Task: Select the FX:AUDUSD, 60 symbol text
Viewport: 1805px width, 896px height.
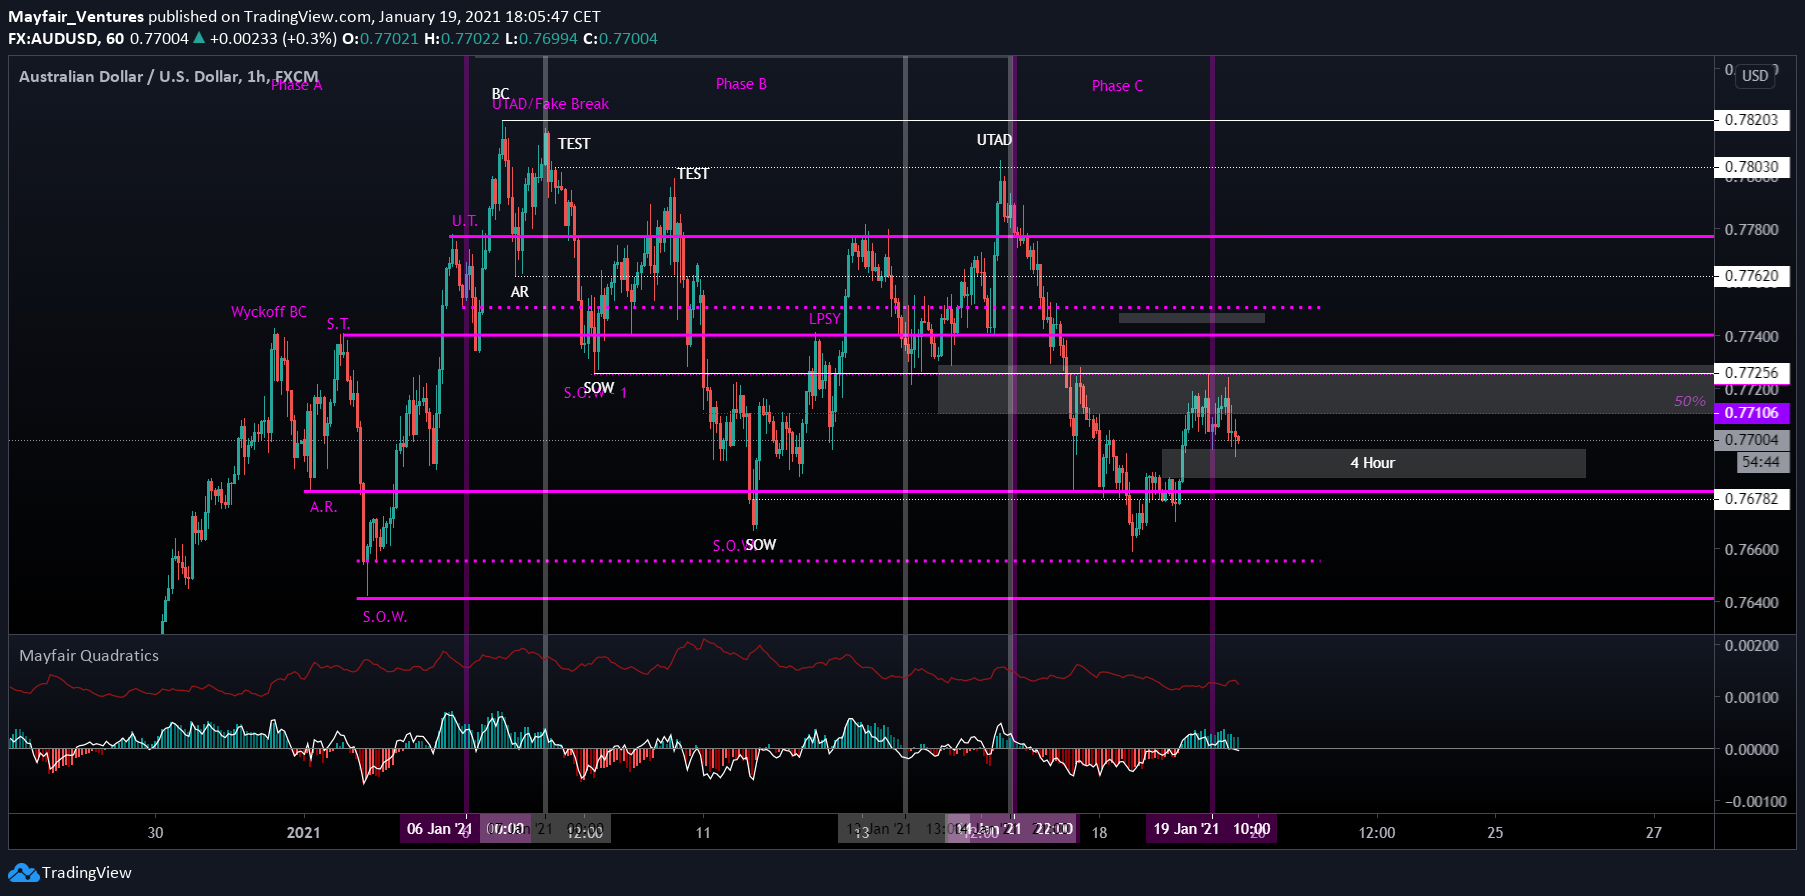Action: click(x=66, y=38)
